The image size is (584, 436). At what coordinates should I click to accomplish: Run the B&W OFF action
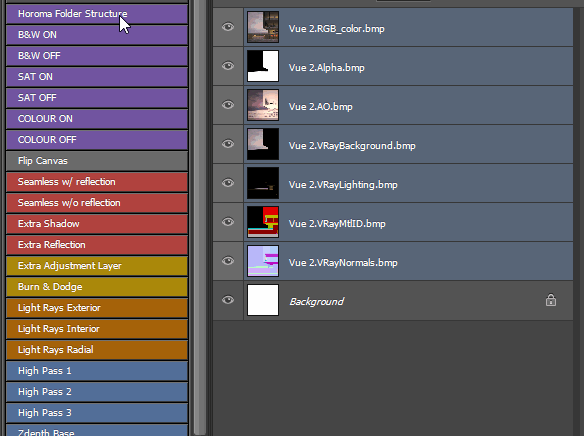(96, 56)
